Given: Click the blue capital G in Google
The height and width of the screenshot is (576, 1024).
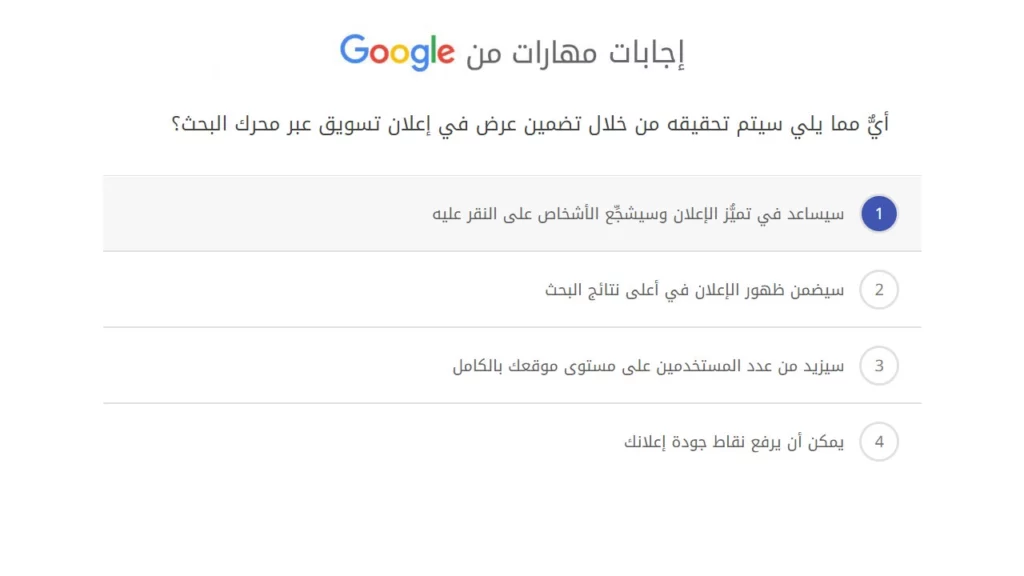Looking at the screenshot, I should pyautogui.click(x=352, y=52).
